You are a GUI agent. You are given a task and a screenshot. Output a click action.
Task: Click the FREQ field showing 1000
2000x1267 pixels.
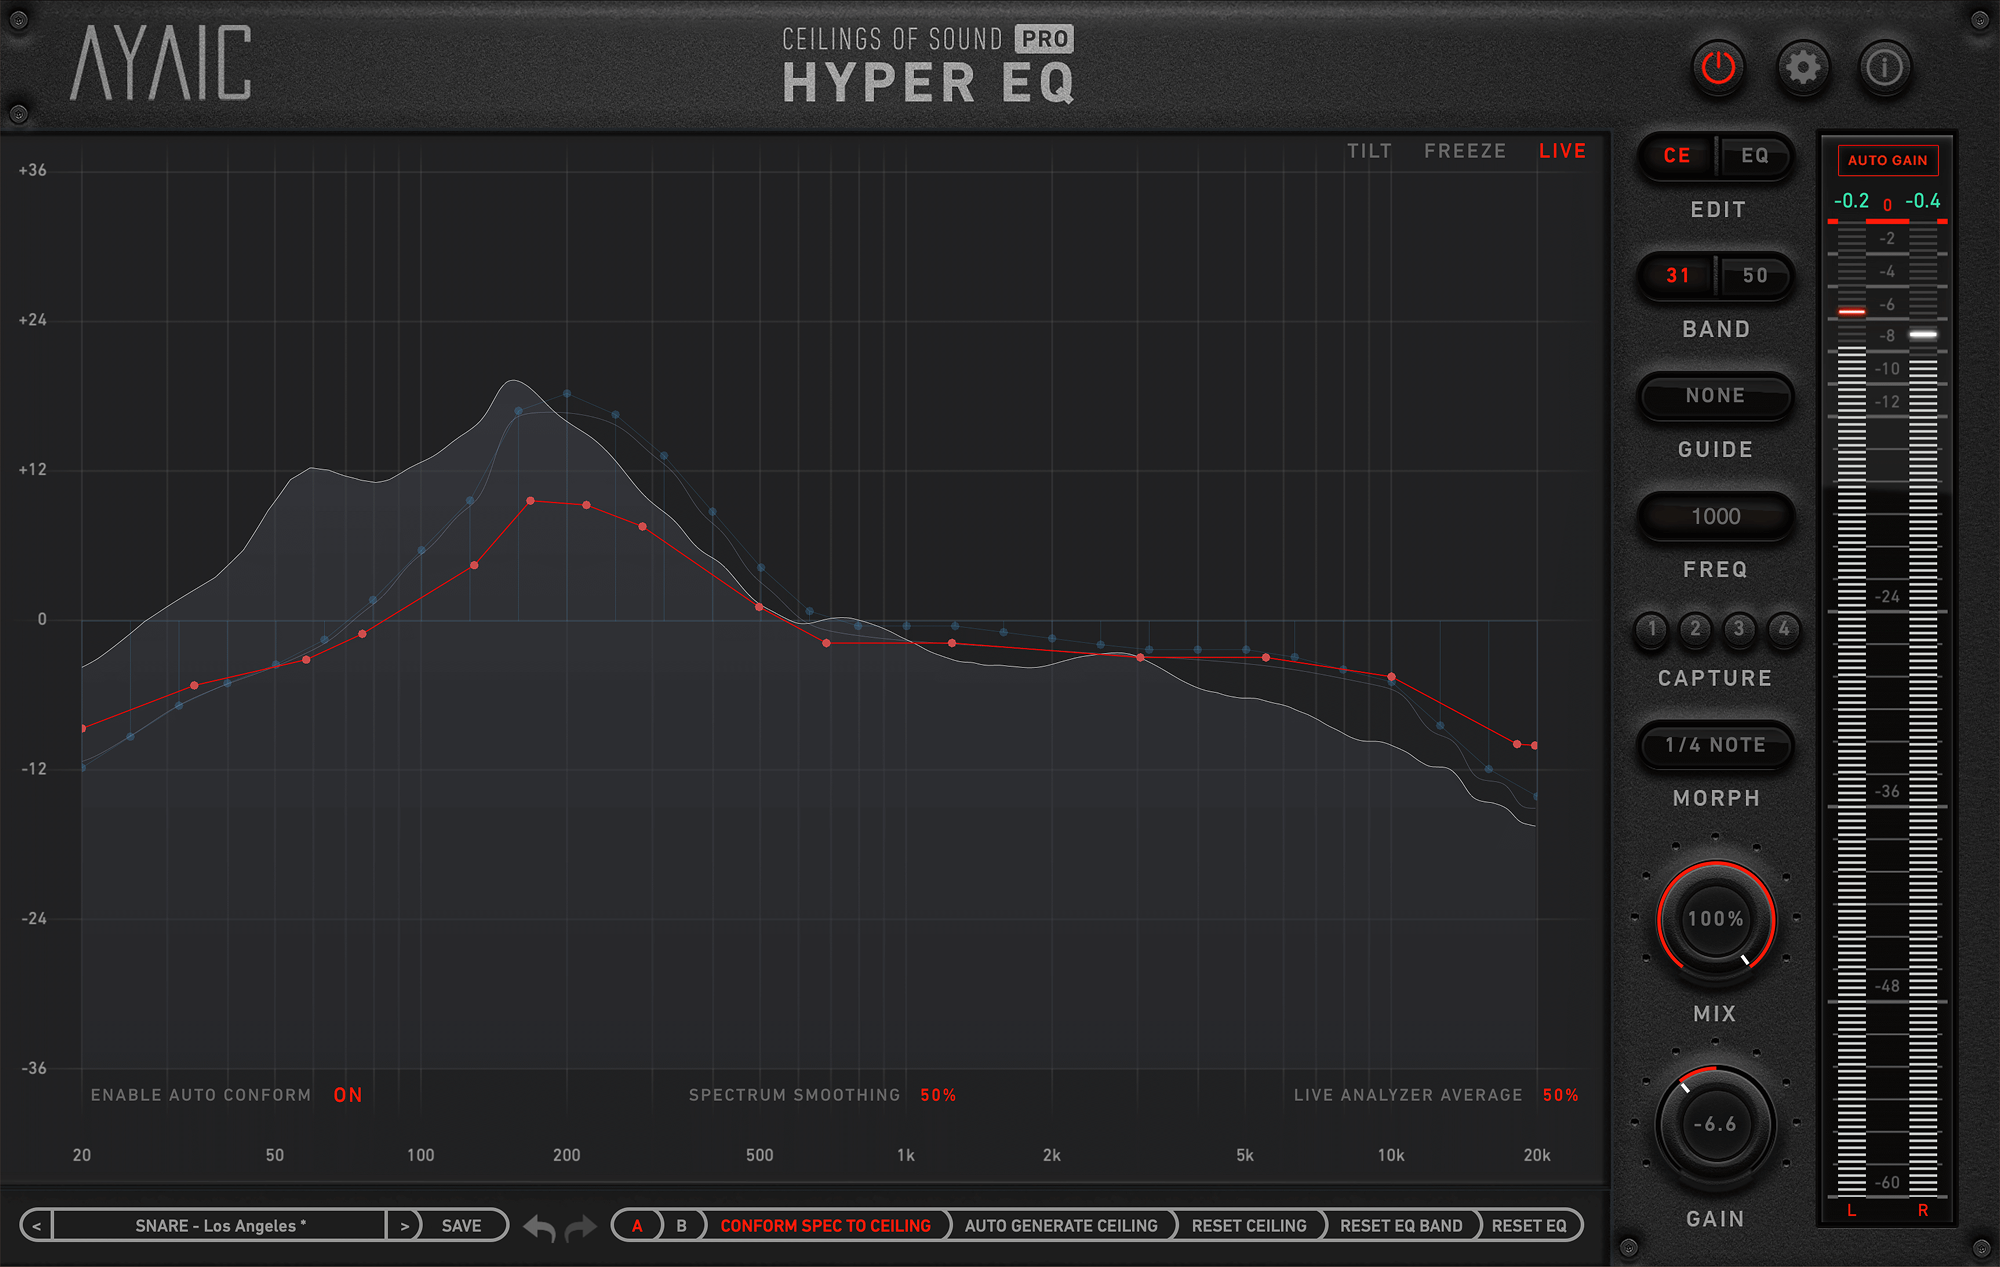(x=1715, y=516)
